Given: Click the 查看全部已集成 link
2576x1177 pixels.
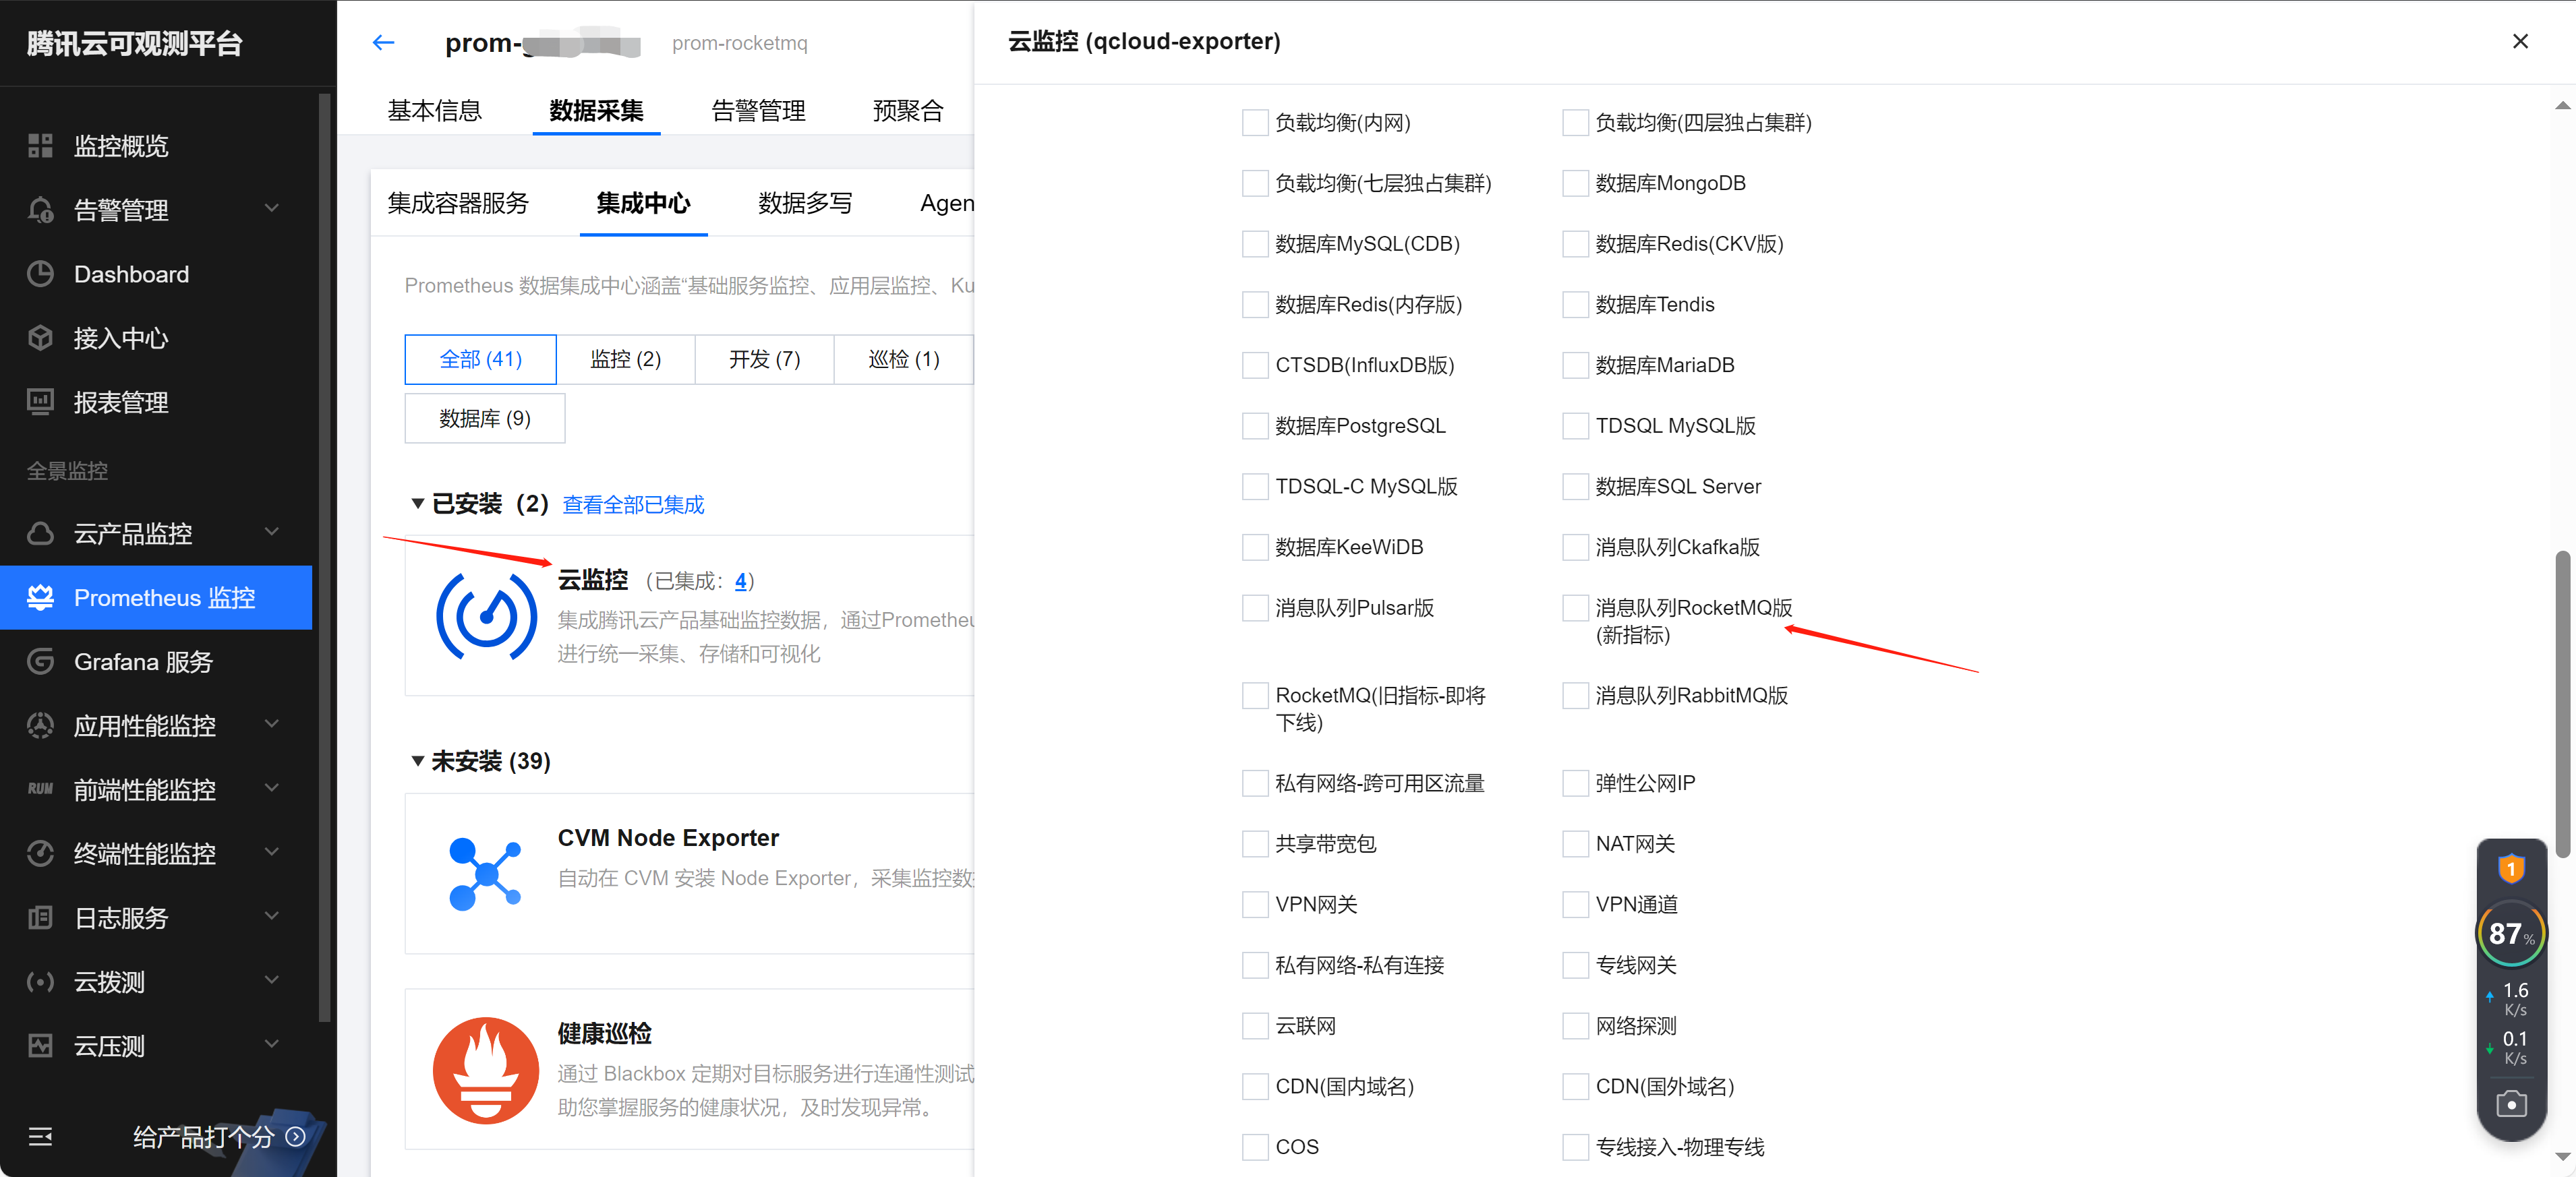Looking at the screenshot, I should (633, 505).
